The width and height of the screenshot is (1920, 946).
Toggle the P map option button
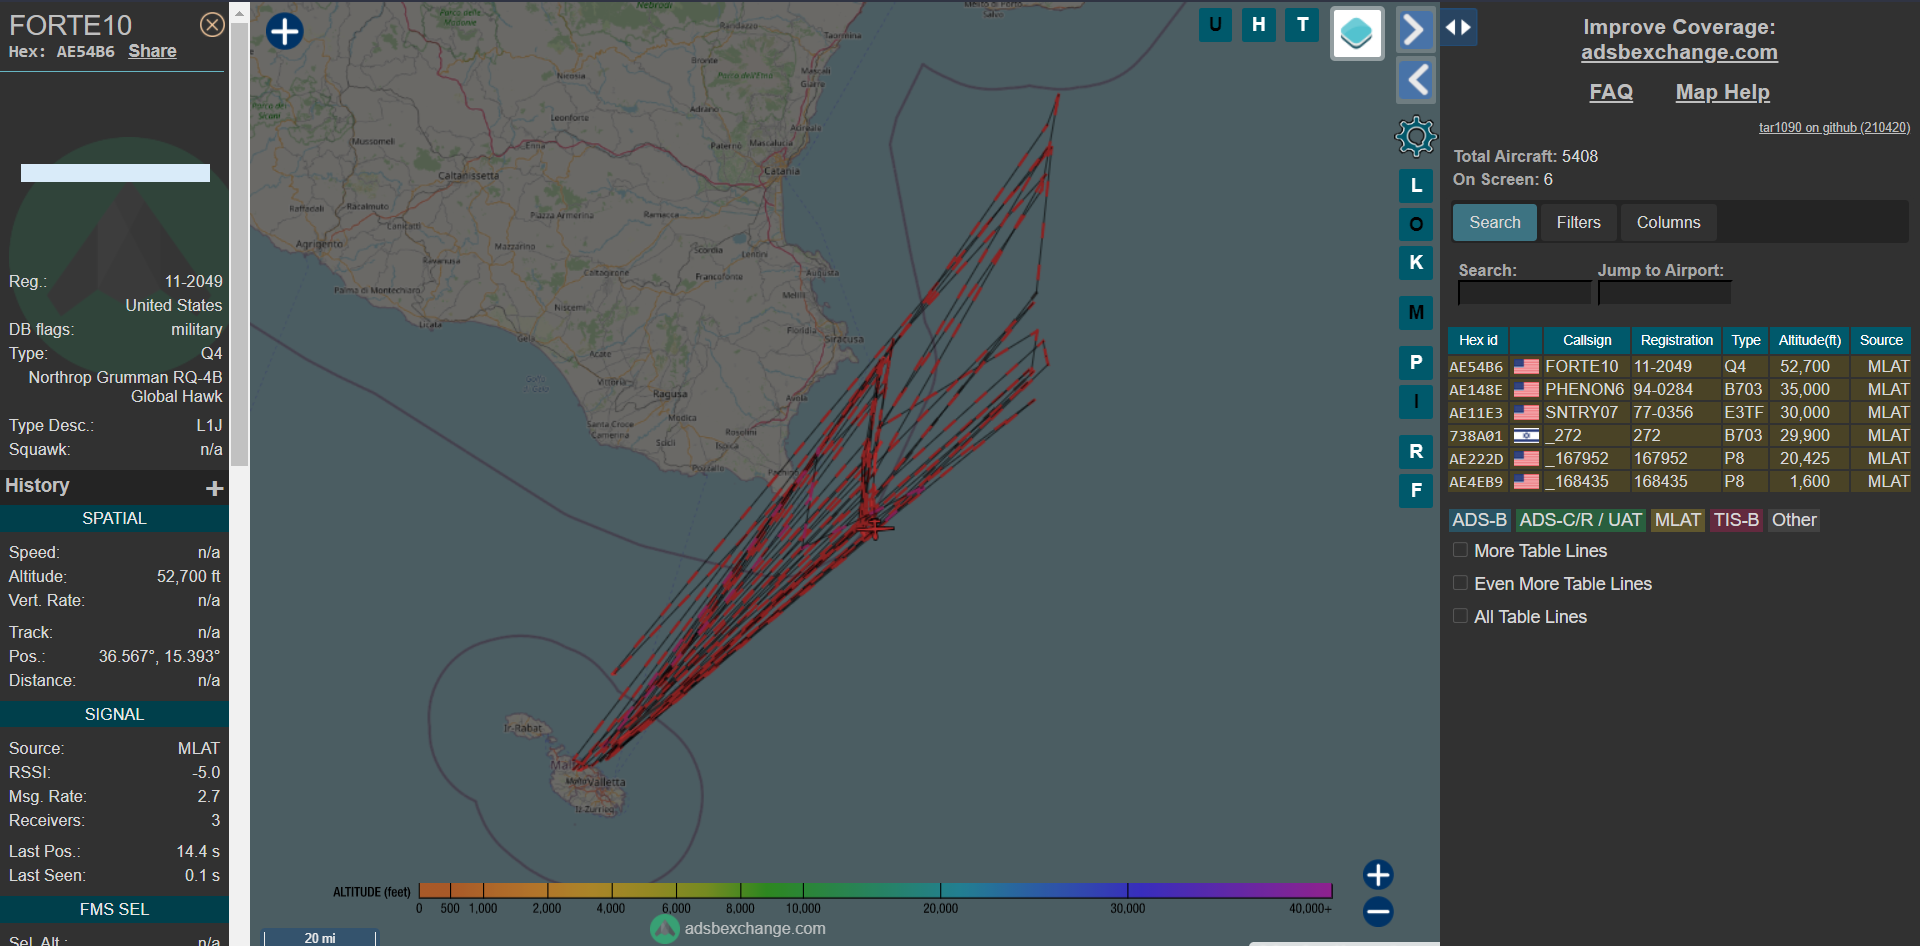pos(1416,362)
